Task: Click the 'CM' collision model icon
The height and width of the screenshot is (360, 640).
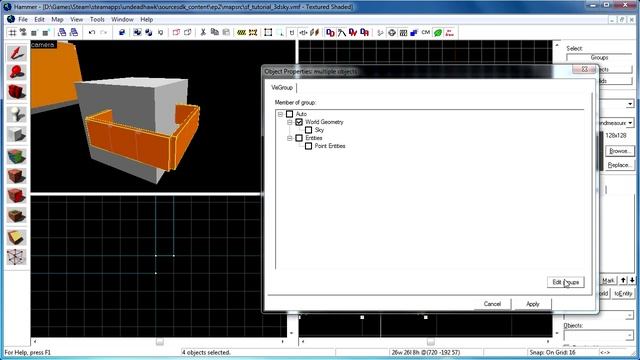Action: [426, 33]
